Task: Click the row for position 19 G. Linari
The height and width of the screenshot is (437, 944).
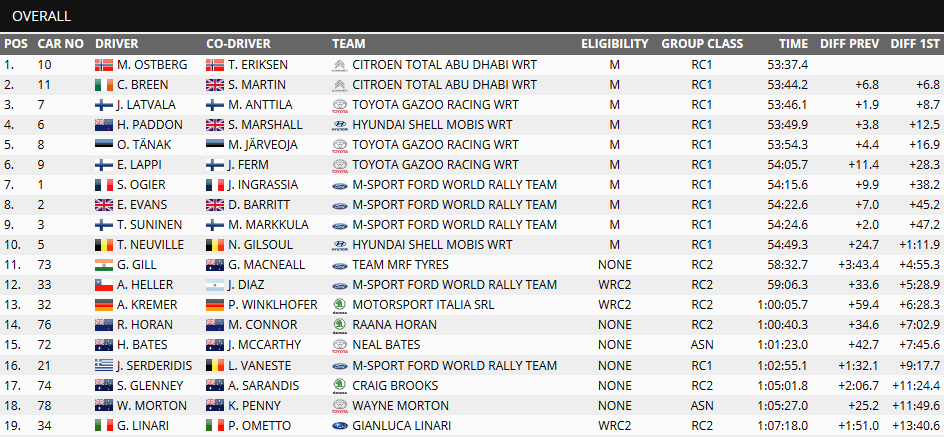Action: 472,425
